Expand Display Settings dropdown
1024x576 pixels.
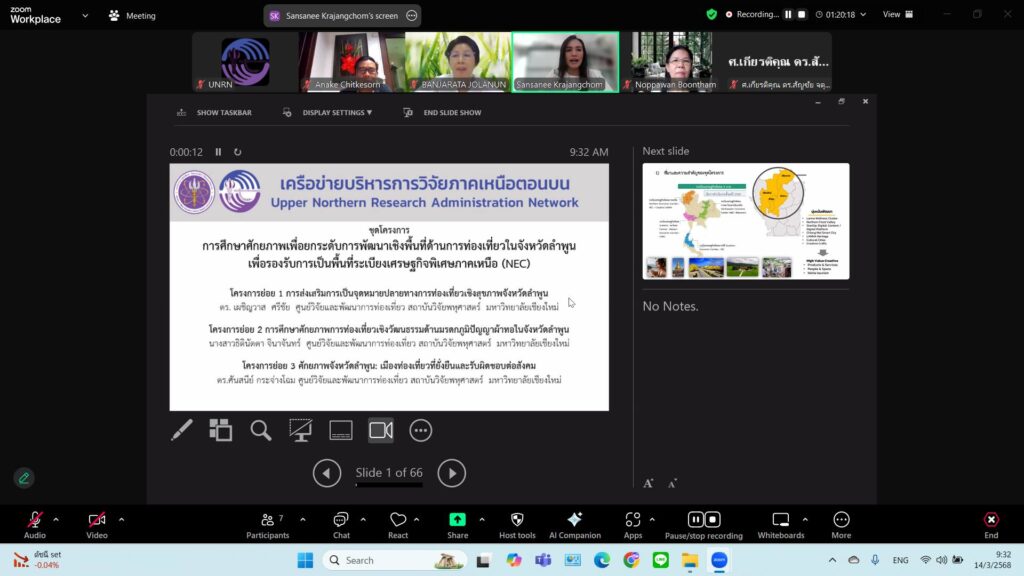point(328,113)
